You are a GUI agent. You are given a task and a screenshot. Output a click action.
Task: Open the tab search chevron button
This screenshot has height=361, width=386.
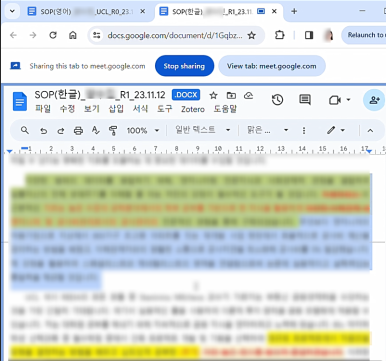coord(12,11)
